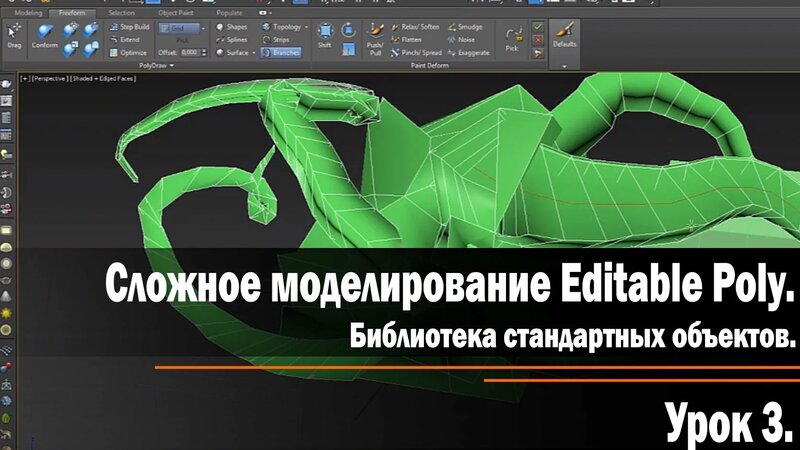Select the Shift tool

pos(325,36)
